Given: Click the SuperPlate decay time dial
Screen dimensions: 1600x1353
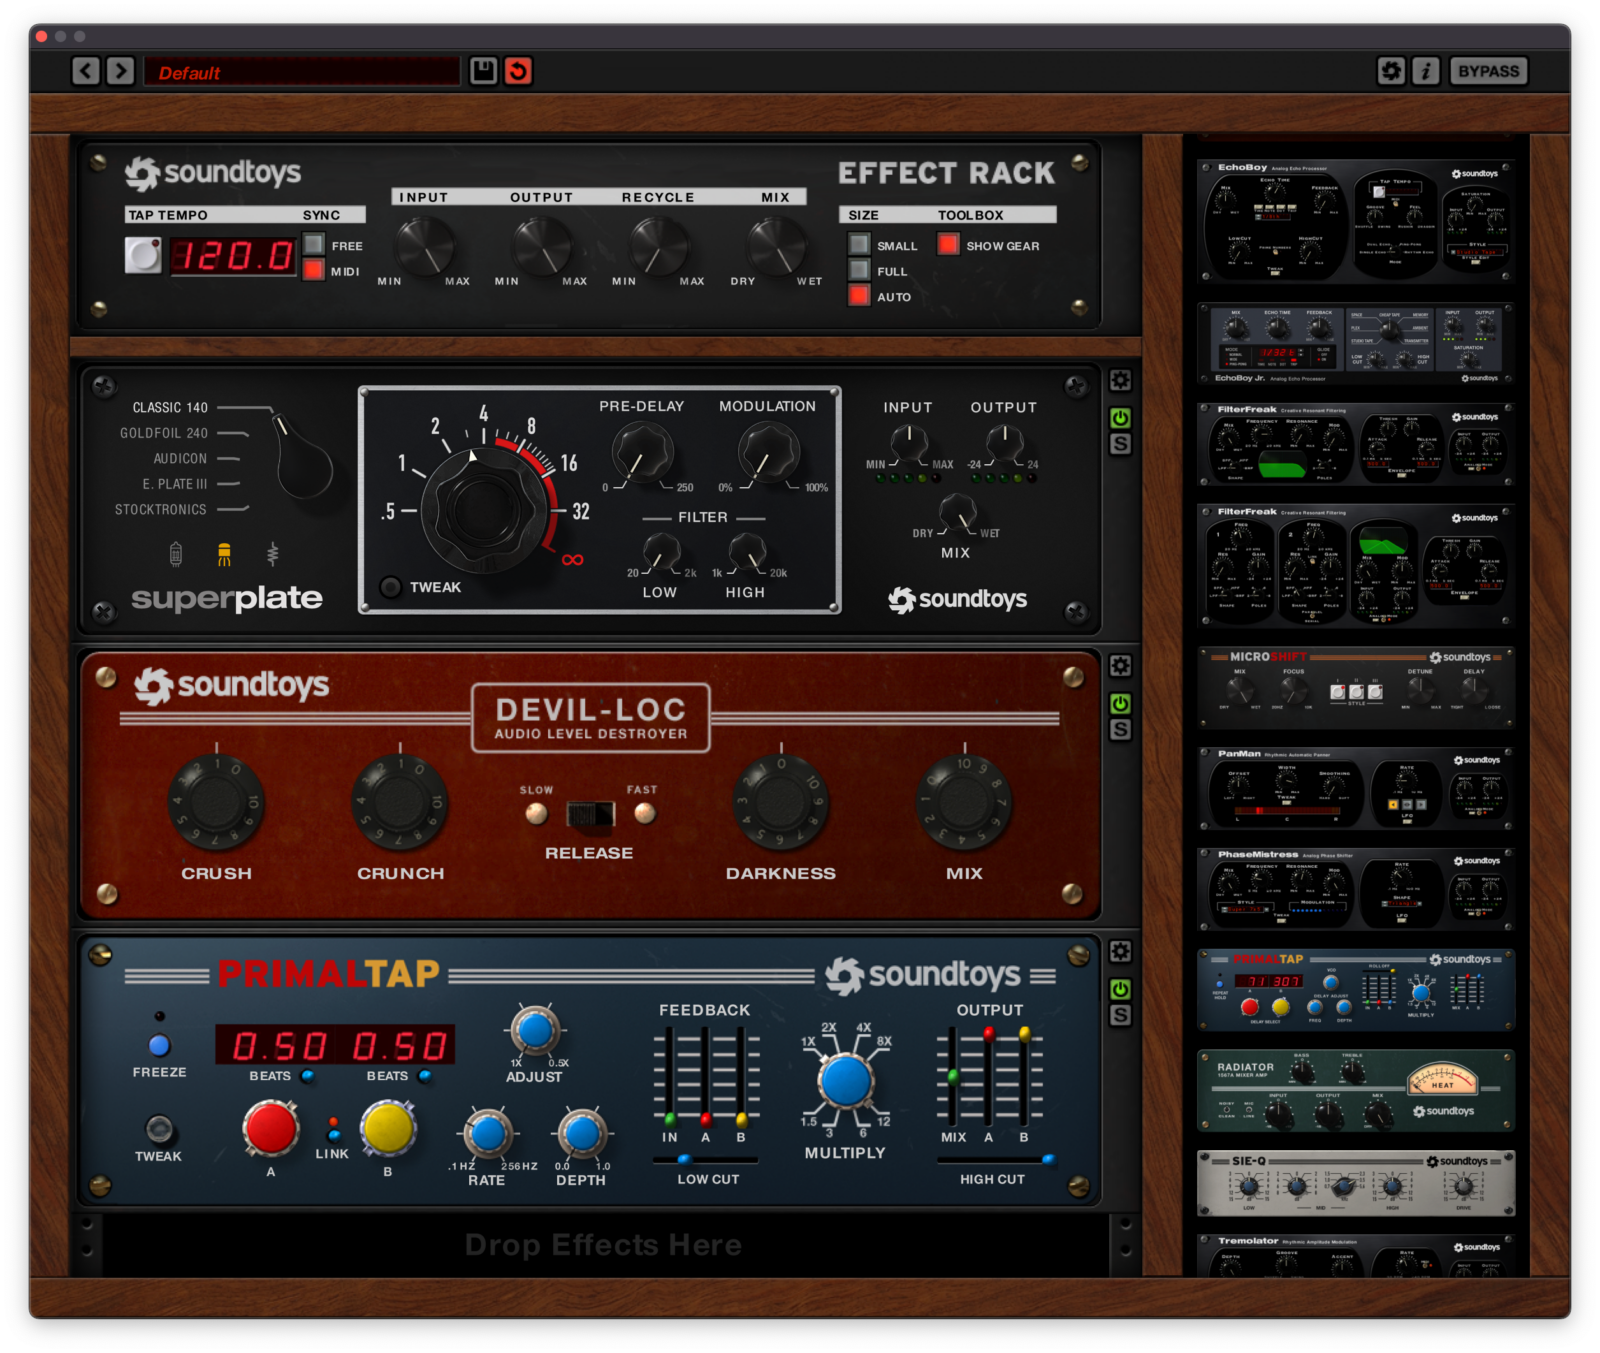Looking at the screenshot, I should (x=485, y=510).
